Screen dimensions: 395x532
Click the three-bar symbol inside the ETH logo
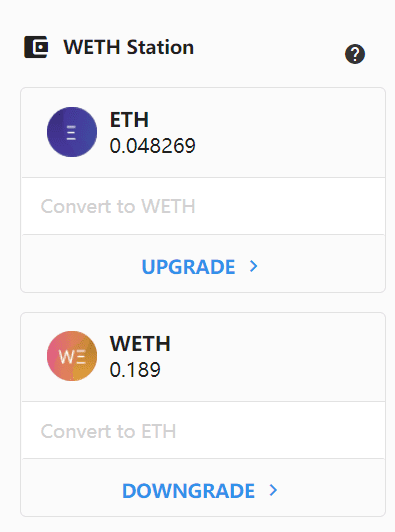(x=71, y=133)
